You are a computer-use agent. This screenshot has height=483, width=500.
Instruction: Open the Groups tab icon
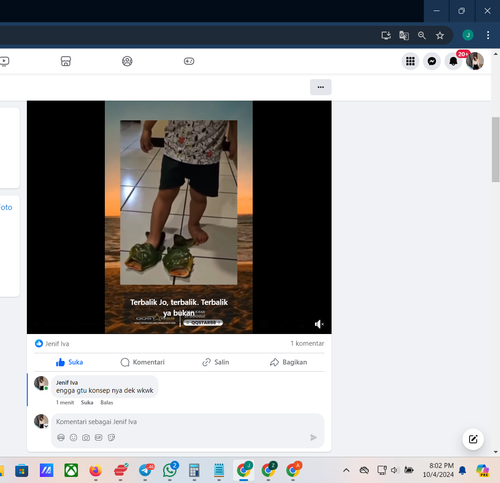coord(127,61)
